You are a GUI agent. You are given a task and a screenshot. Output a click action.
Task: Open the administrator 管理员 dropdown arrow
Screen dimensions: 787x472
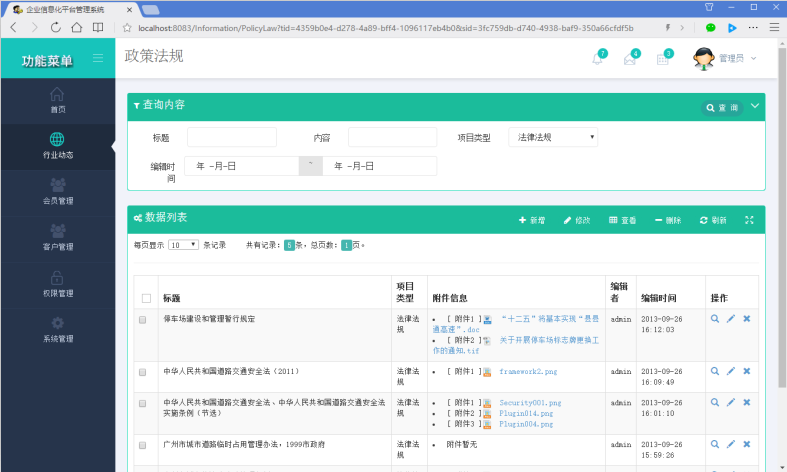[x=753, y=59]
